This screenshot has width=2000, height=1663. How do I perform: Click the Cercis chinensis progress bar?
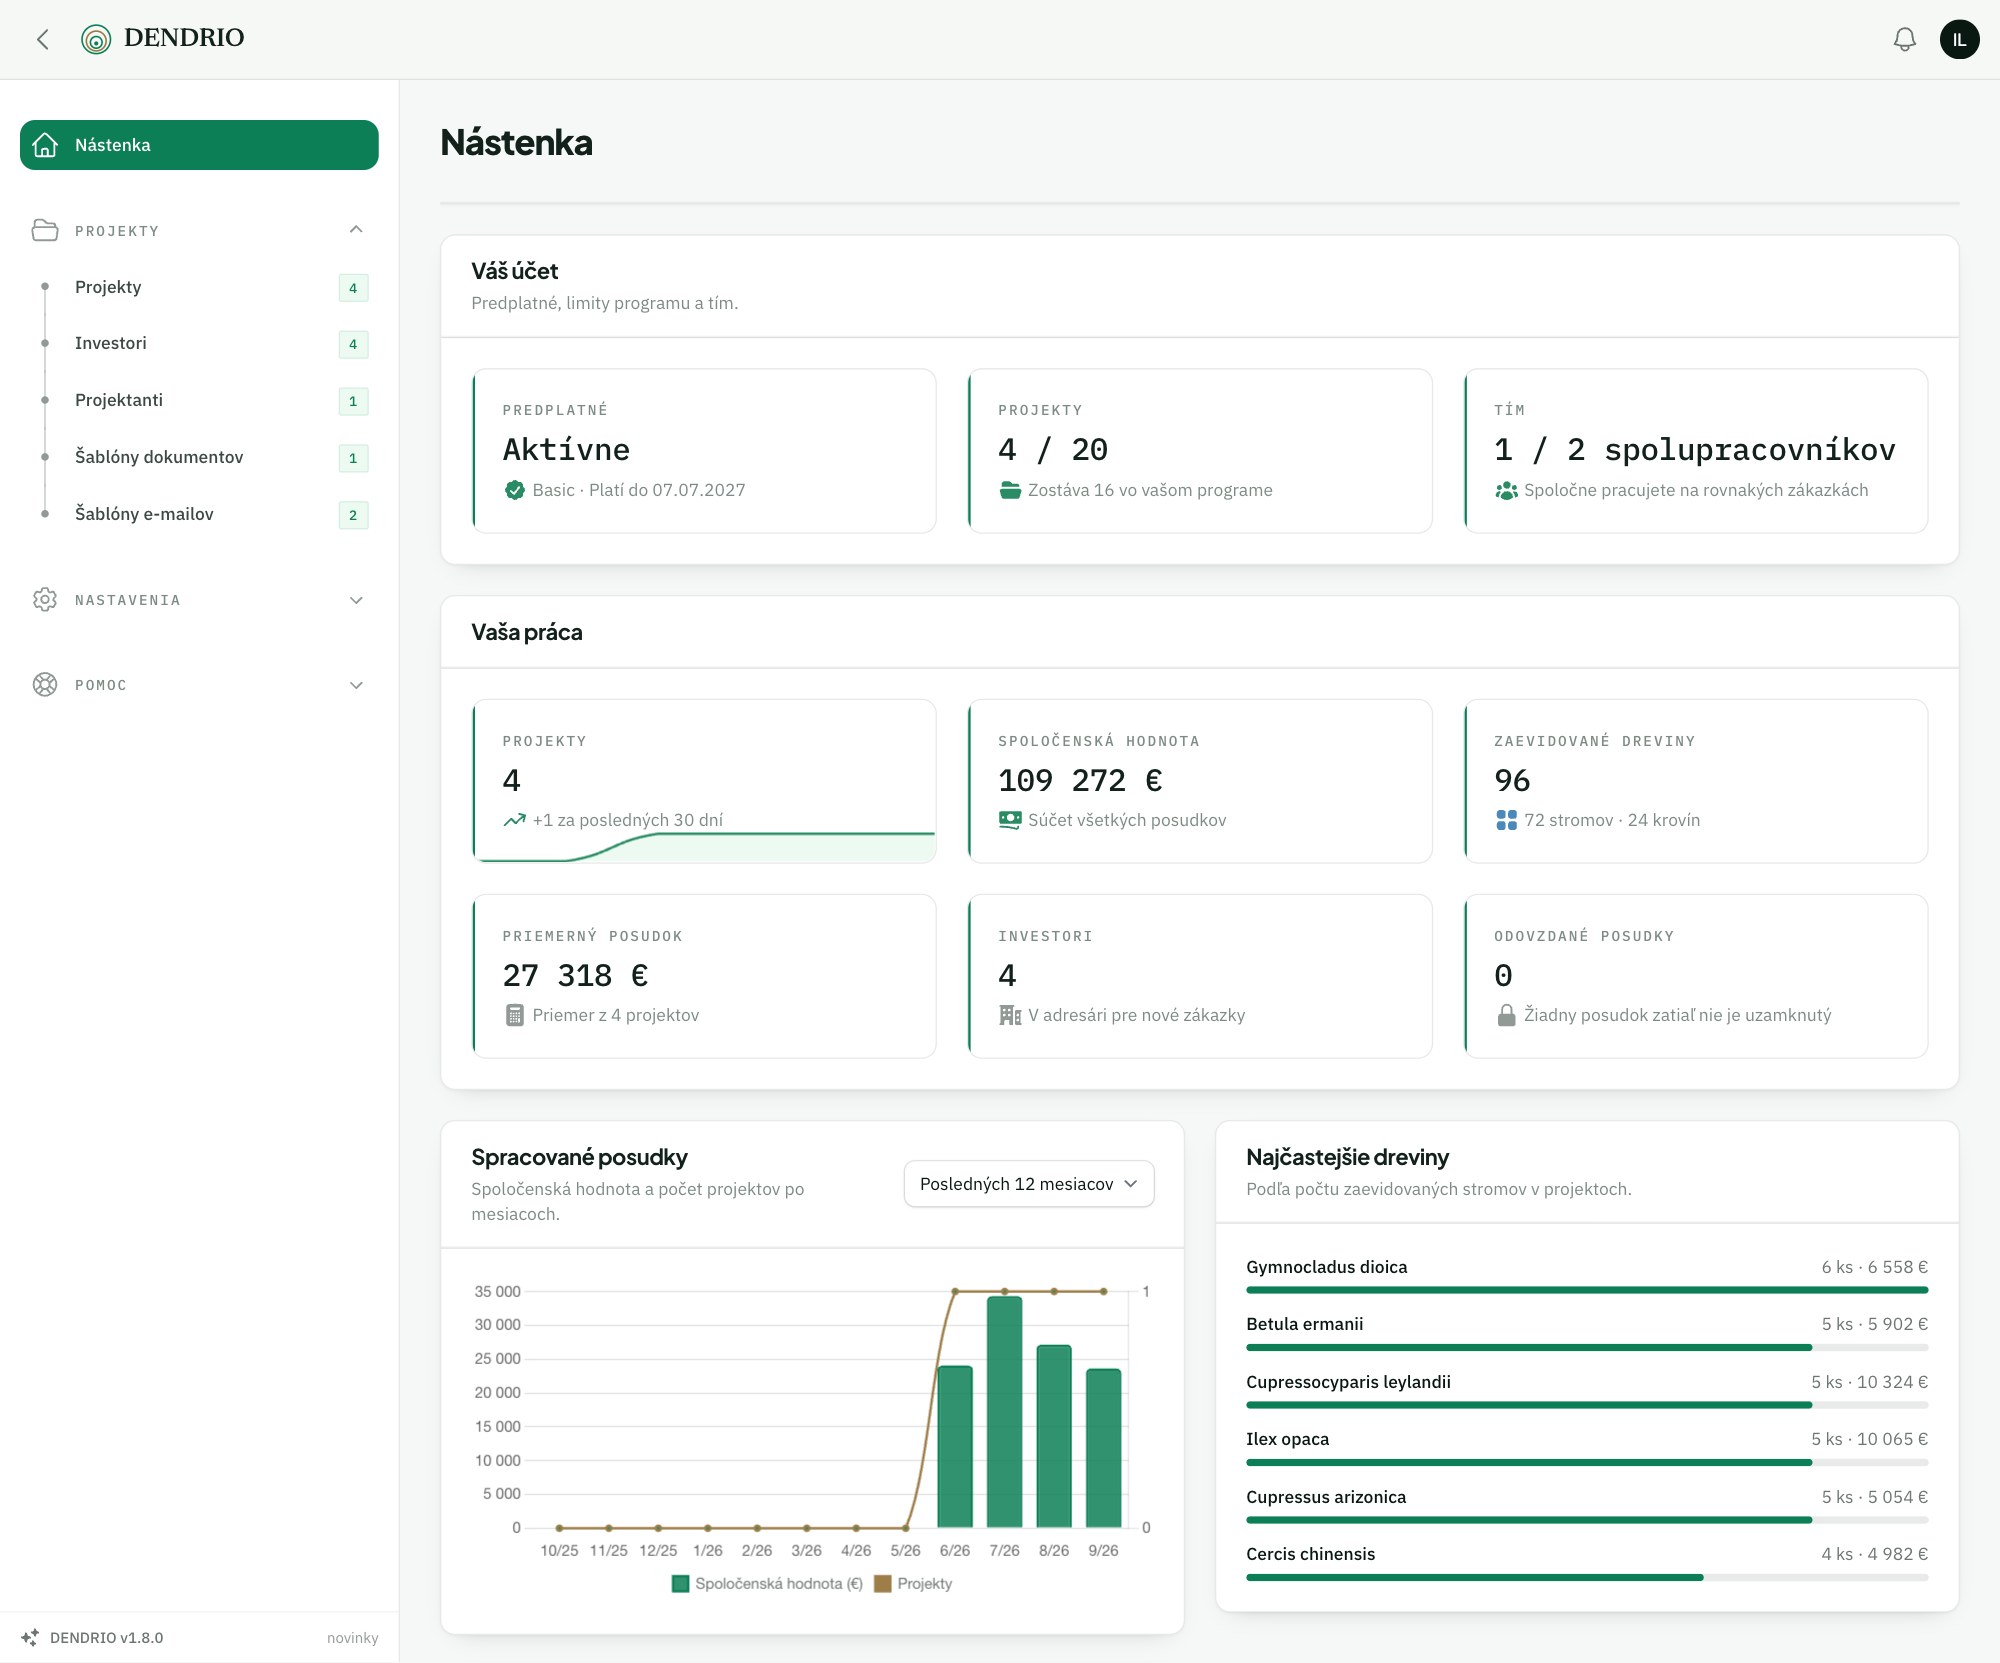pos(1587,1577)
